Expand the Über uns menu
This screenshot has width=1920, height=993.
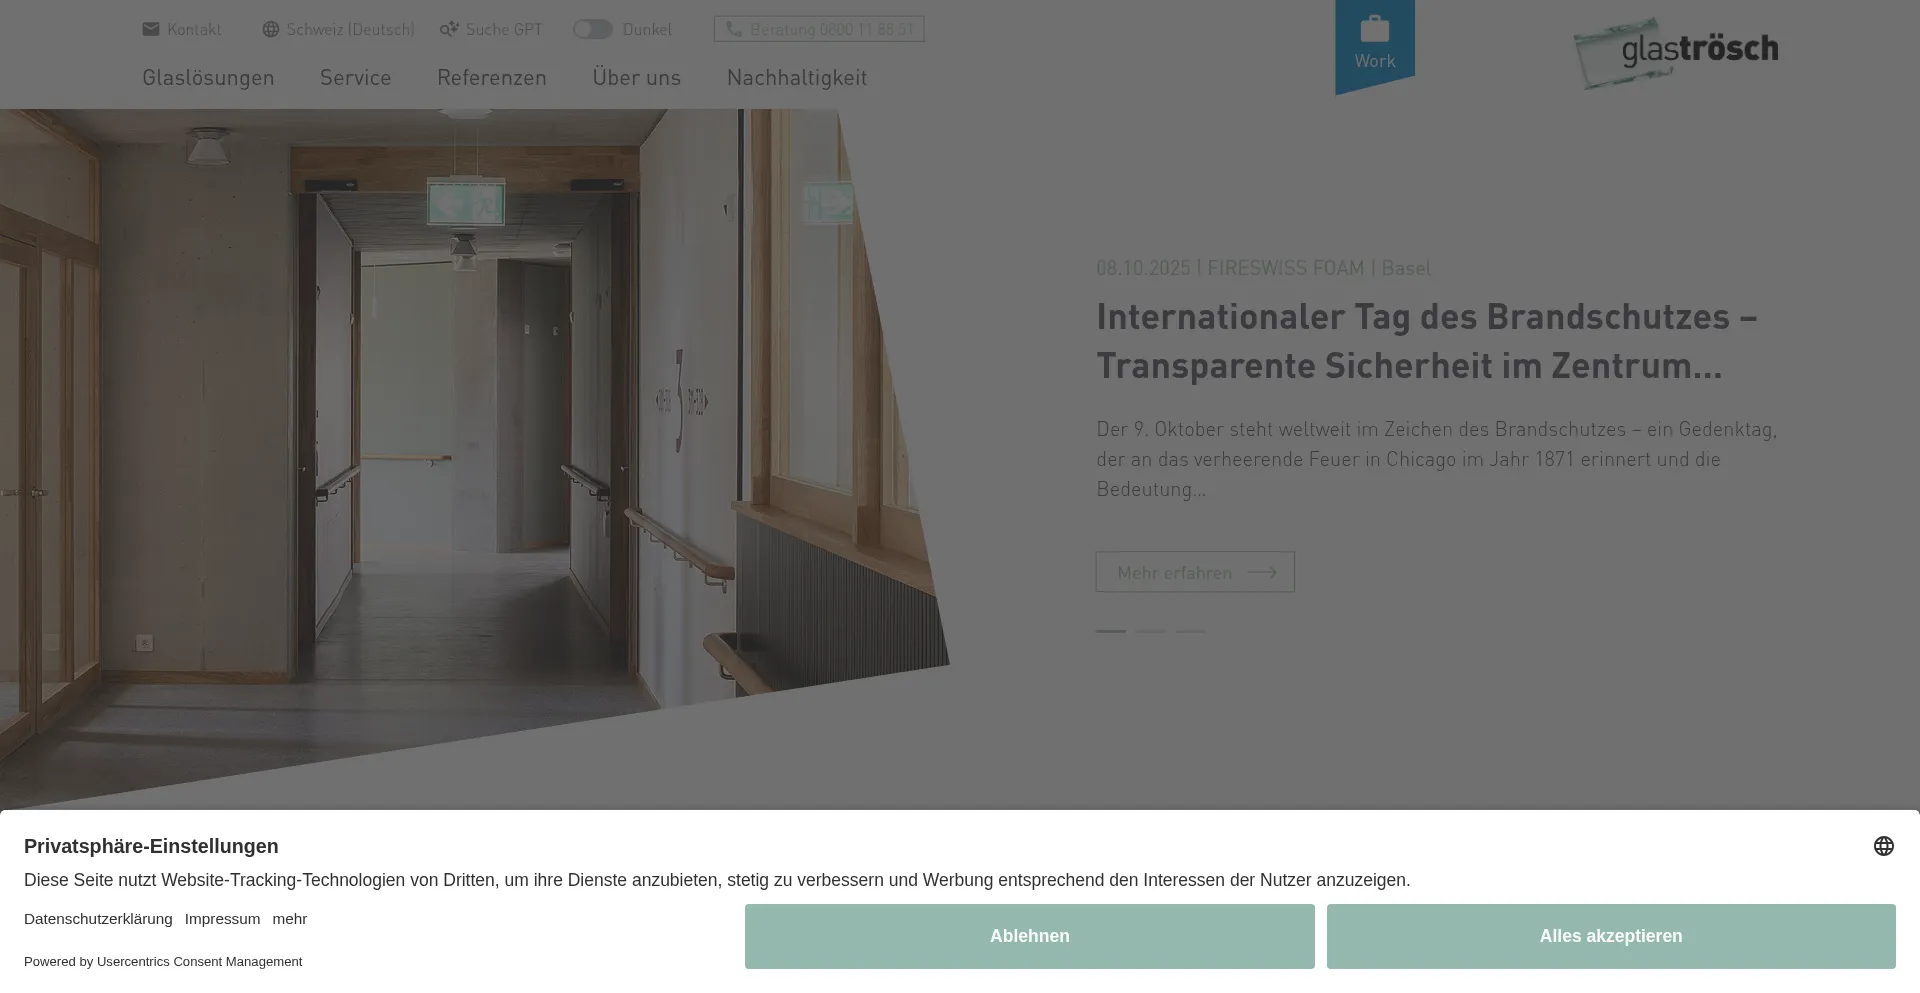pos(636,77)
